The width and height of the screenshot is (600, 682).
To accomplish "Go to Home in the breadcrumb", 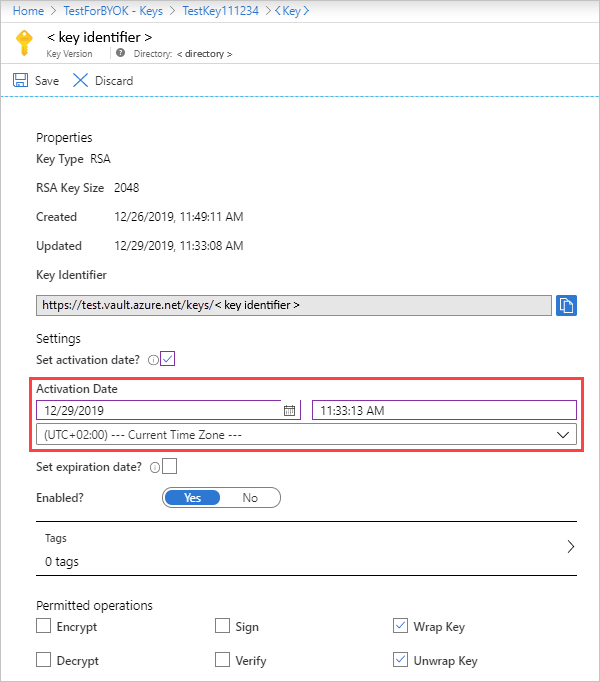I will click(28, 11).
